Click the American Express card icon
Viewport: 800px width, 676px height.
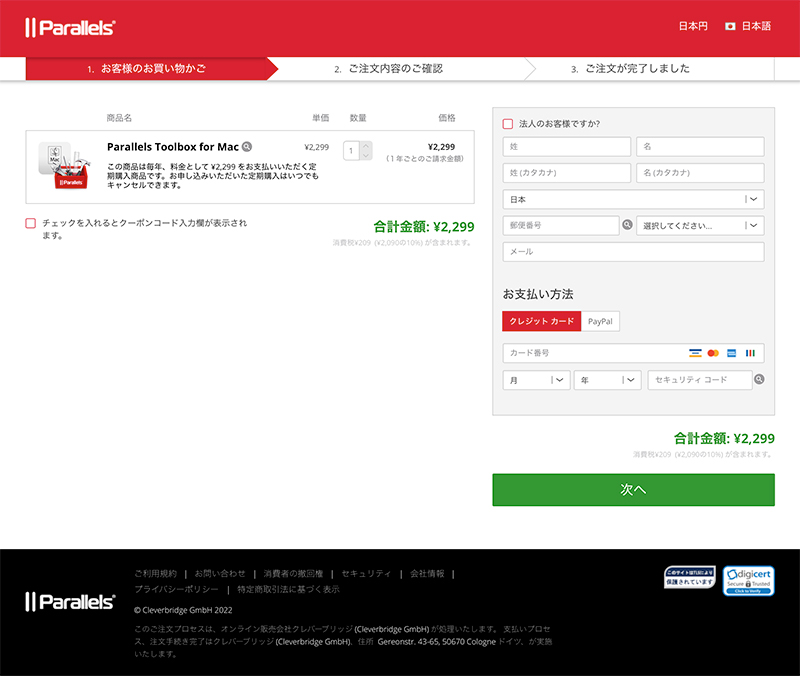coord(732,353)
